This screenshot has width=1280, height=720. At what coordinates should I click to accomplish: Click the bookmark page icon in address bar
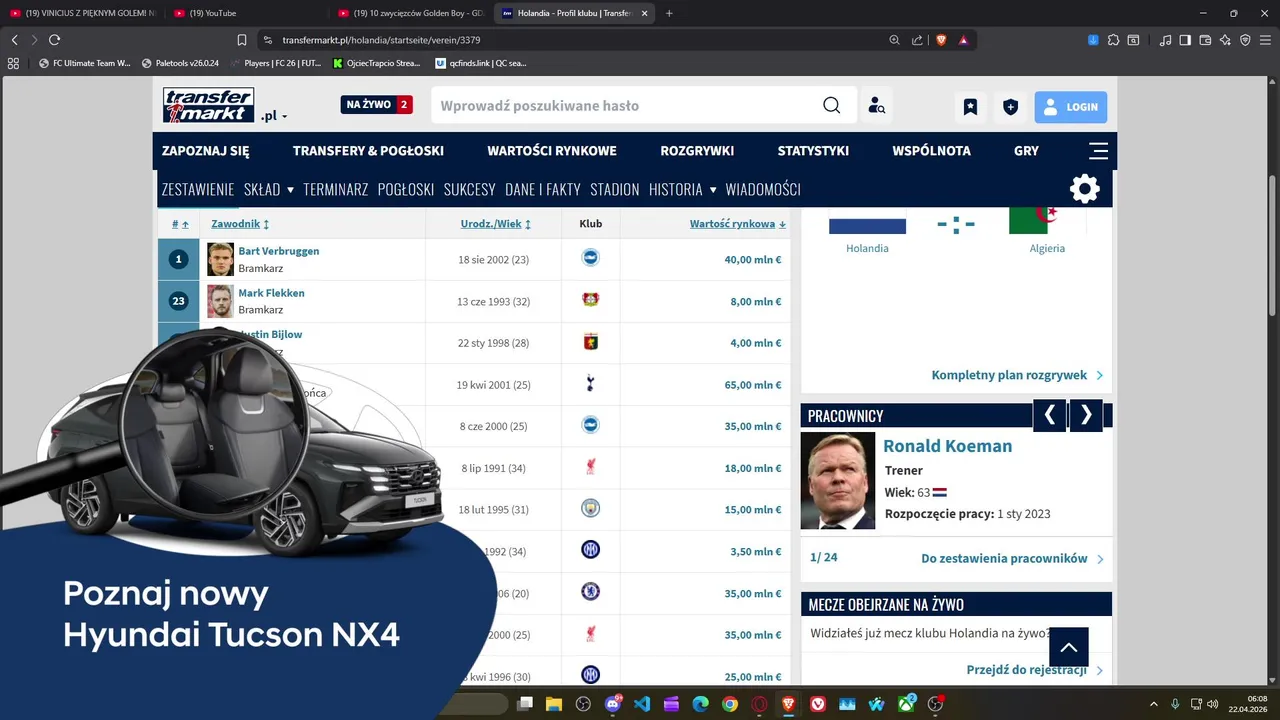(x=242, y=40)
